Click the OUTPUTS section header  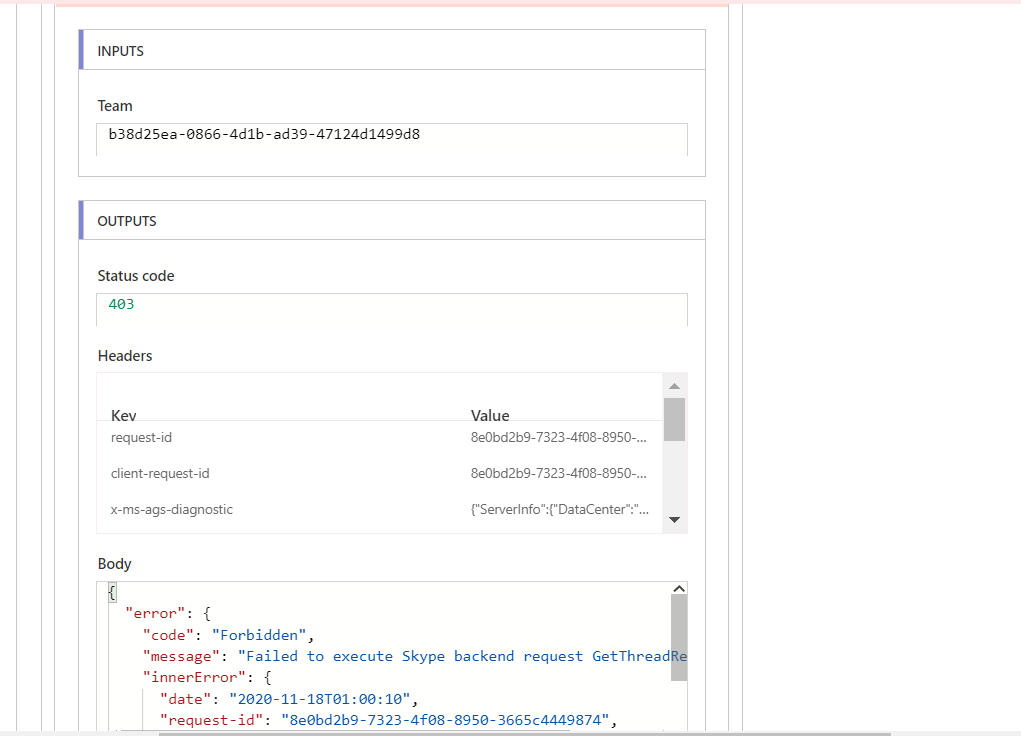[391, 220]
